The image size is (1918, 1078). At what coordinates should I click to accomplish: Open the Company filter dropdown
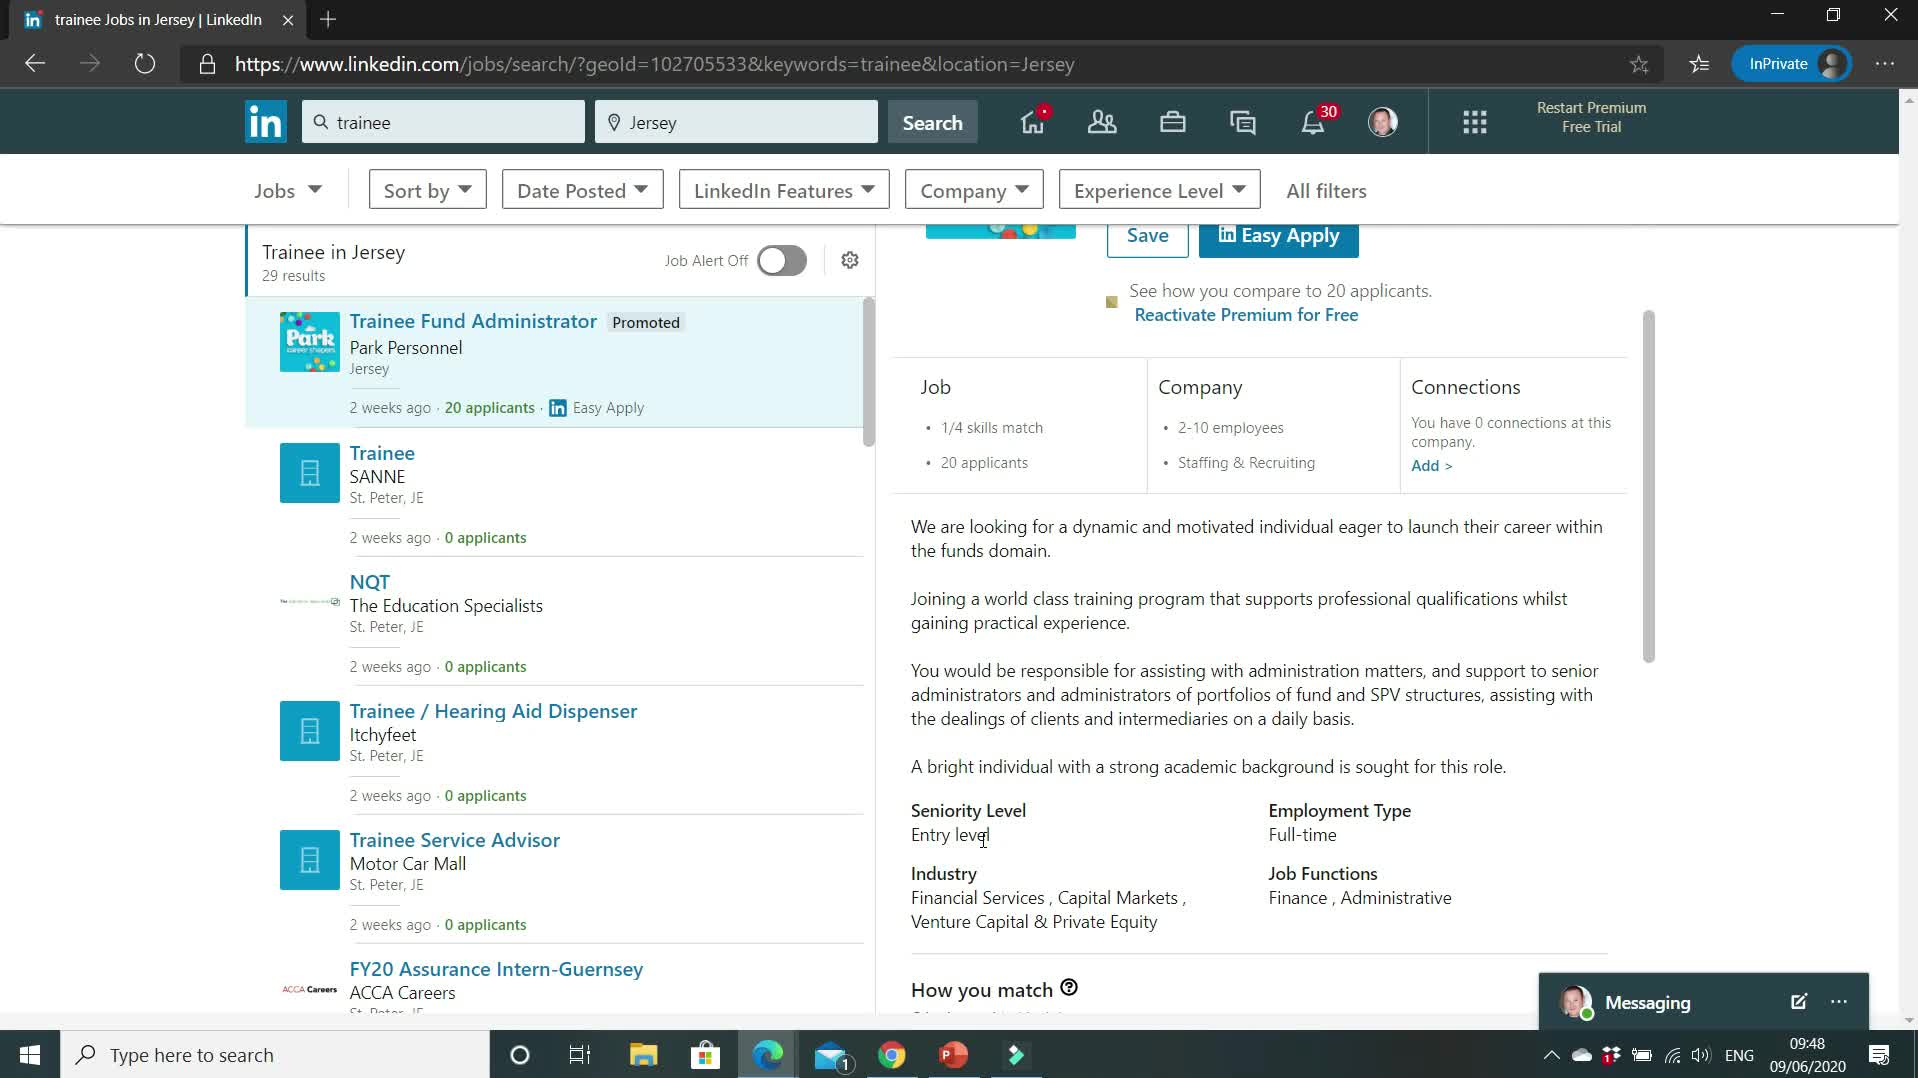pyautogui.click(x=973, y=190)
